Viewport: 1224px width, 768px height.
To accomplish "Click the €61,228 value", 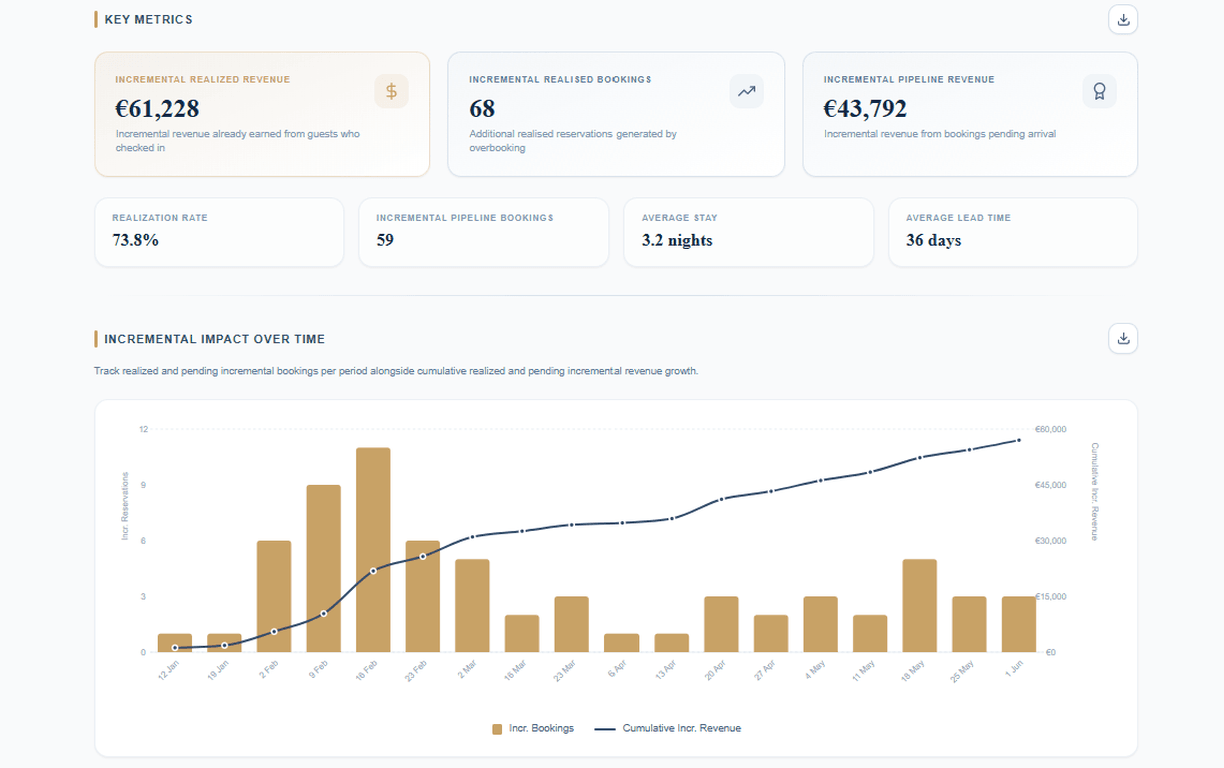I will (157, 108).
